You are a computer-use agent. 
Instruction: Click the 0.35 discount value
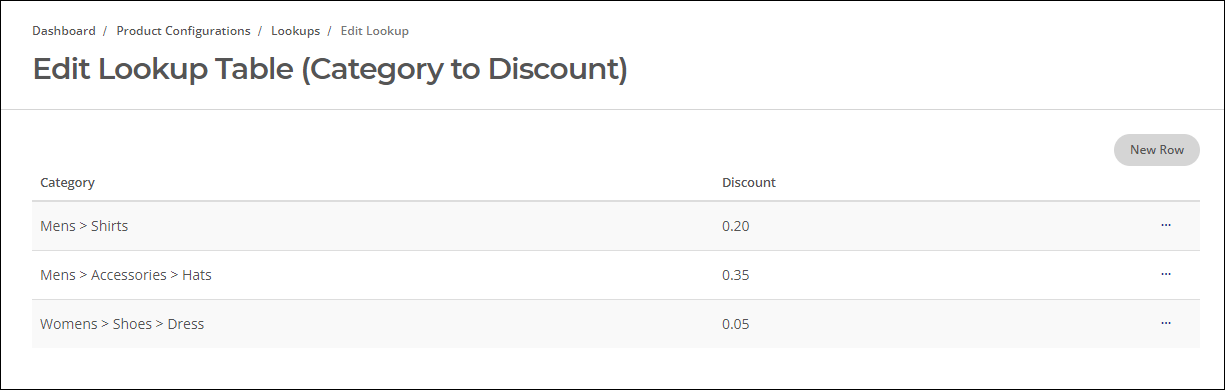point(736,275)
